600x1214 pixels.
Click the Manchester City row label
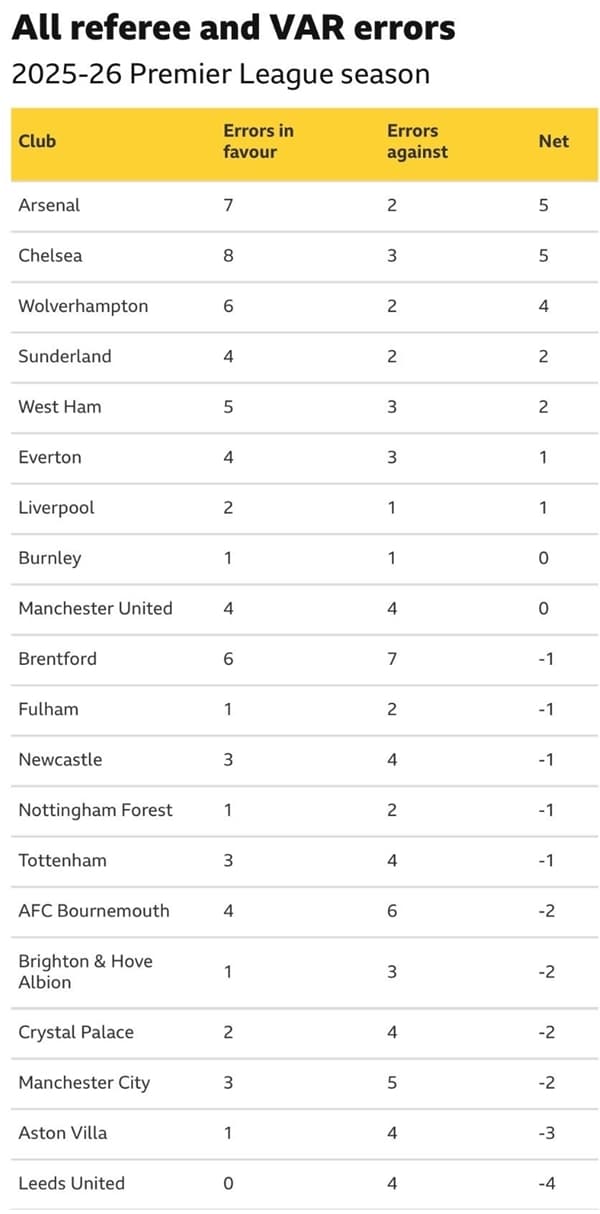[x=84, y=1082]
